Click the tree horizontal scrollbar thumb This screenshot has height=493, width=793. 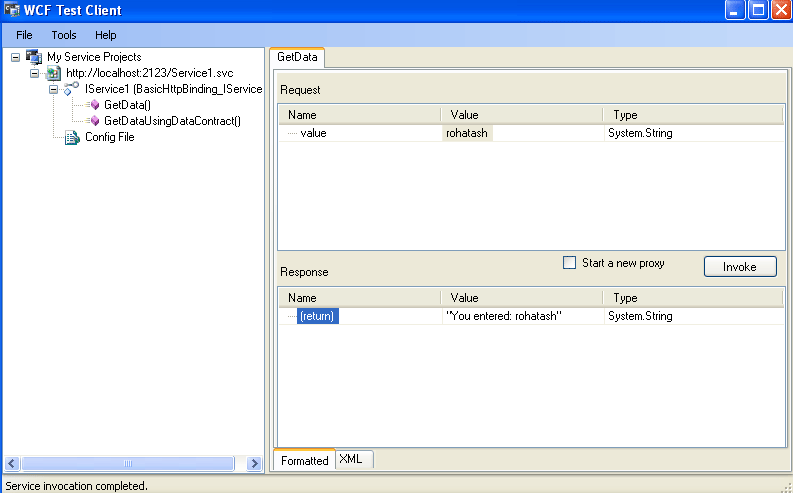click(x=128, y=463)
